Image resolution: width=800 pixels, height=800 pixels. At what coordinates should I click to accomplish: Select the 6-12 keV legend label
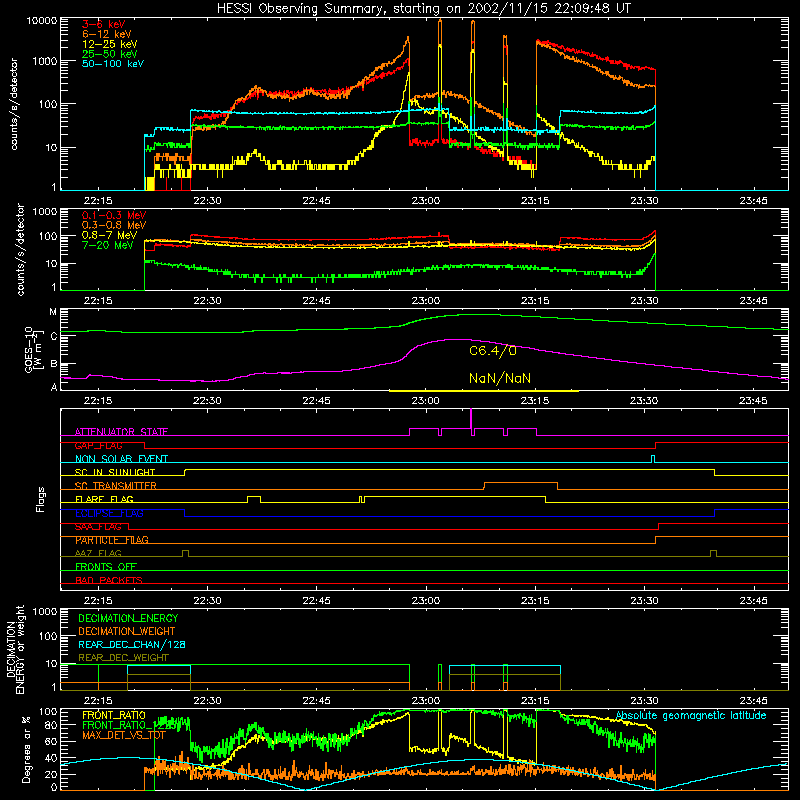[x=107, y=34]
